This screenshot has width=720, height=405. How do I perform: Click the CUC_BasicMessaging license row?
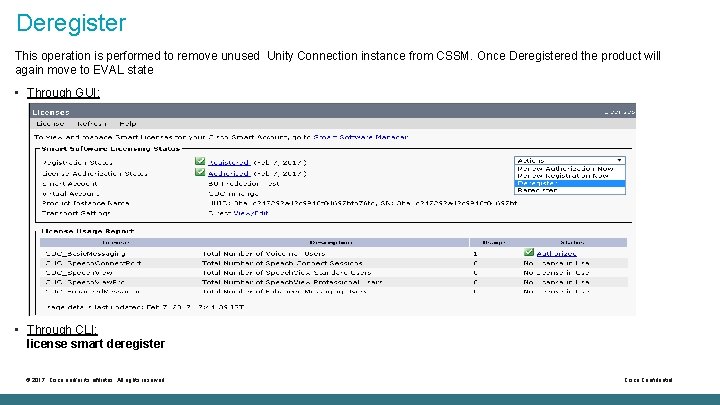click(x=334, y=253)
